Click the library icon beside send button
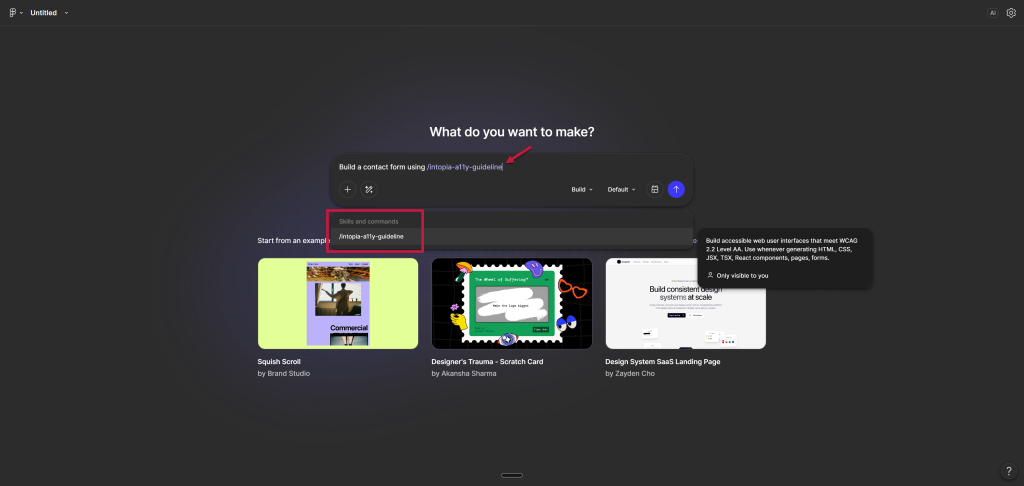This screenshot has width=1024, height=486. pyautogui.click(x=655, y=189)
